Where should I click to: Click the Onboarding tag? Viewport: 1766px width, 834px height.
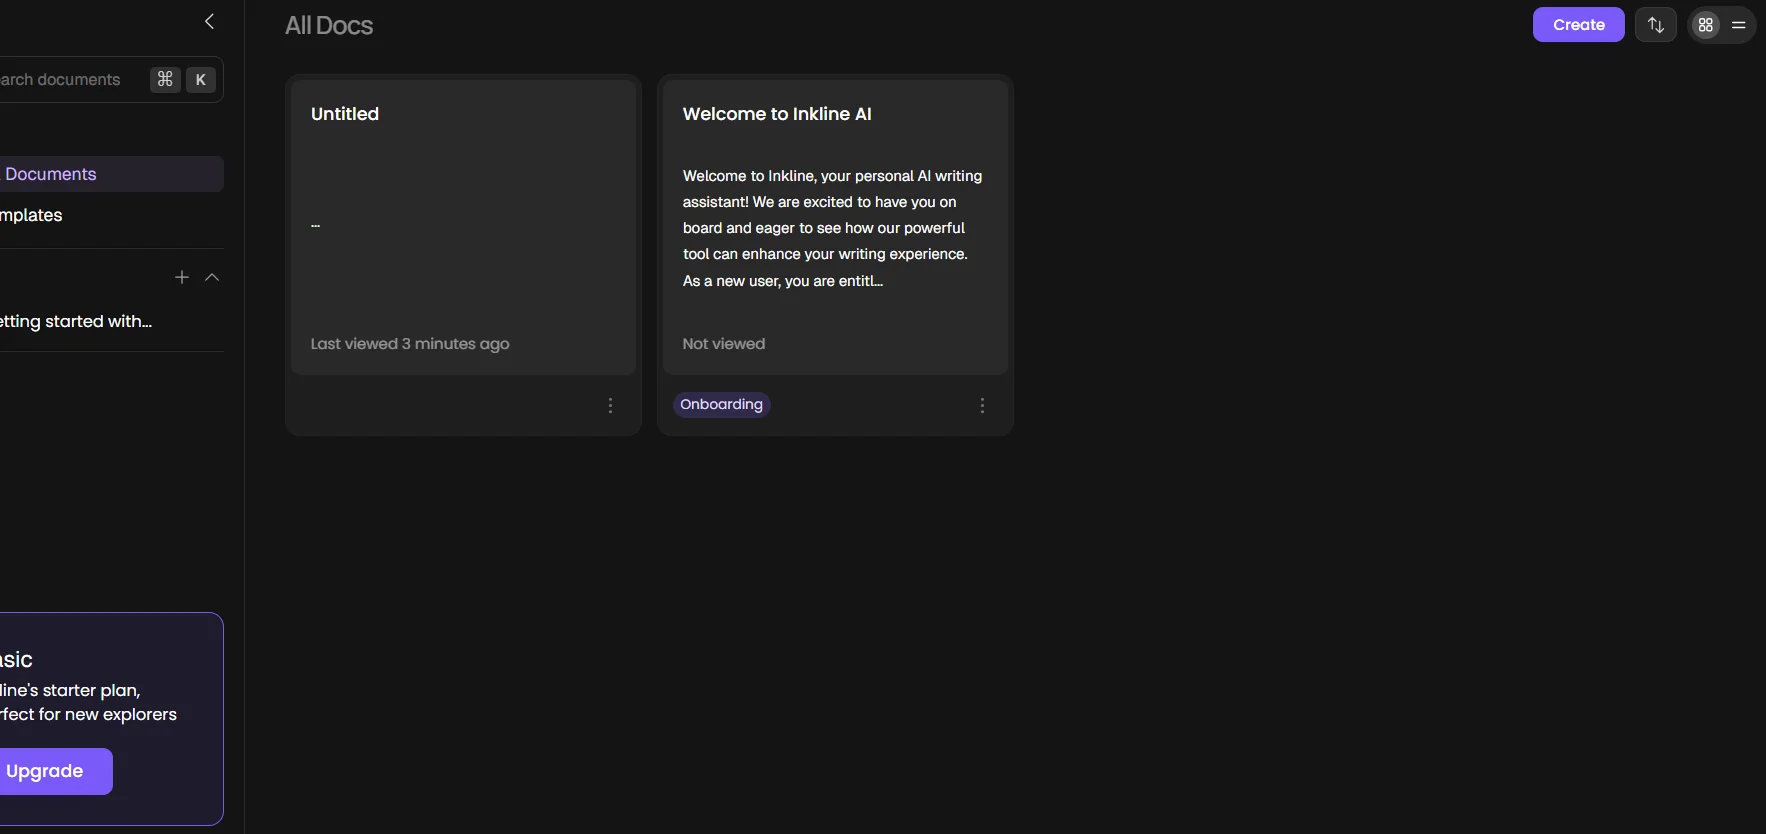click(x=721, y=404)
